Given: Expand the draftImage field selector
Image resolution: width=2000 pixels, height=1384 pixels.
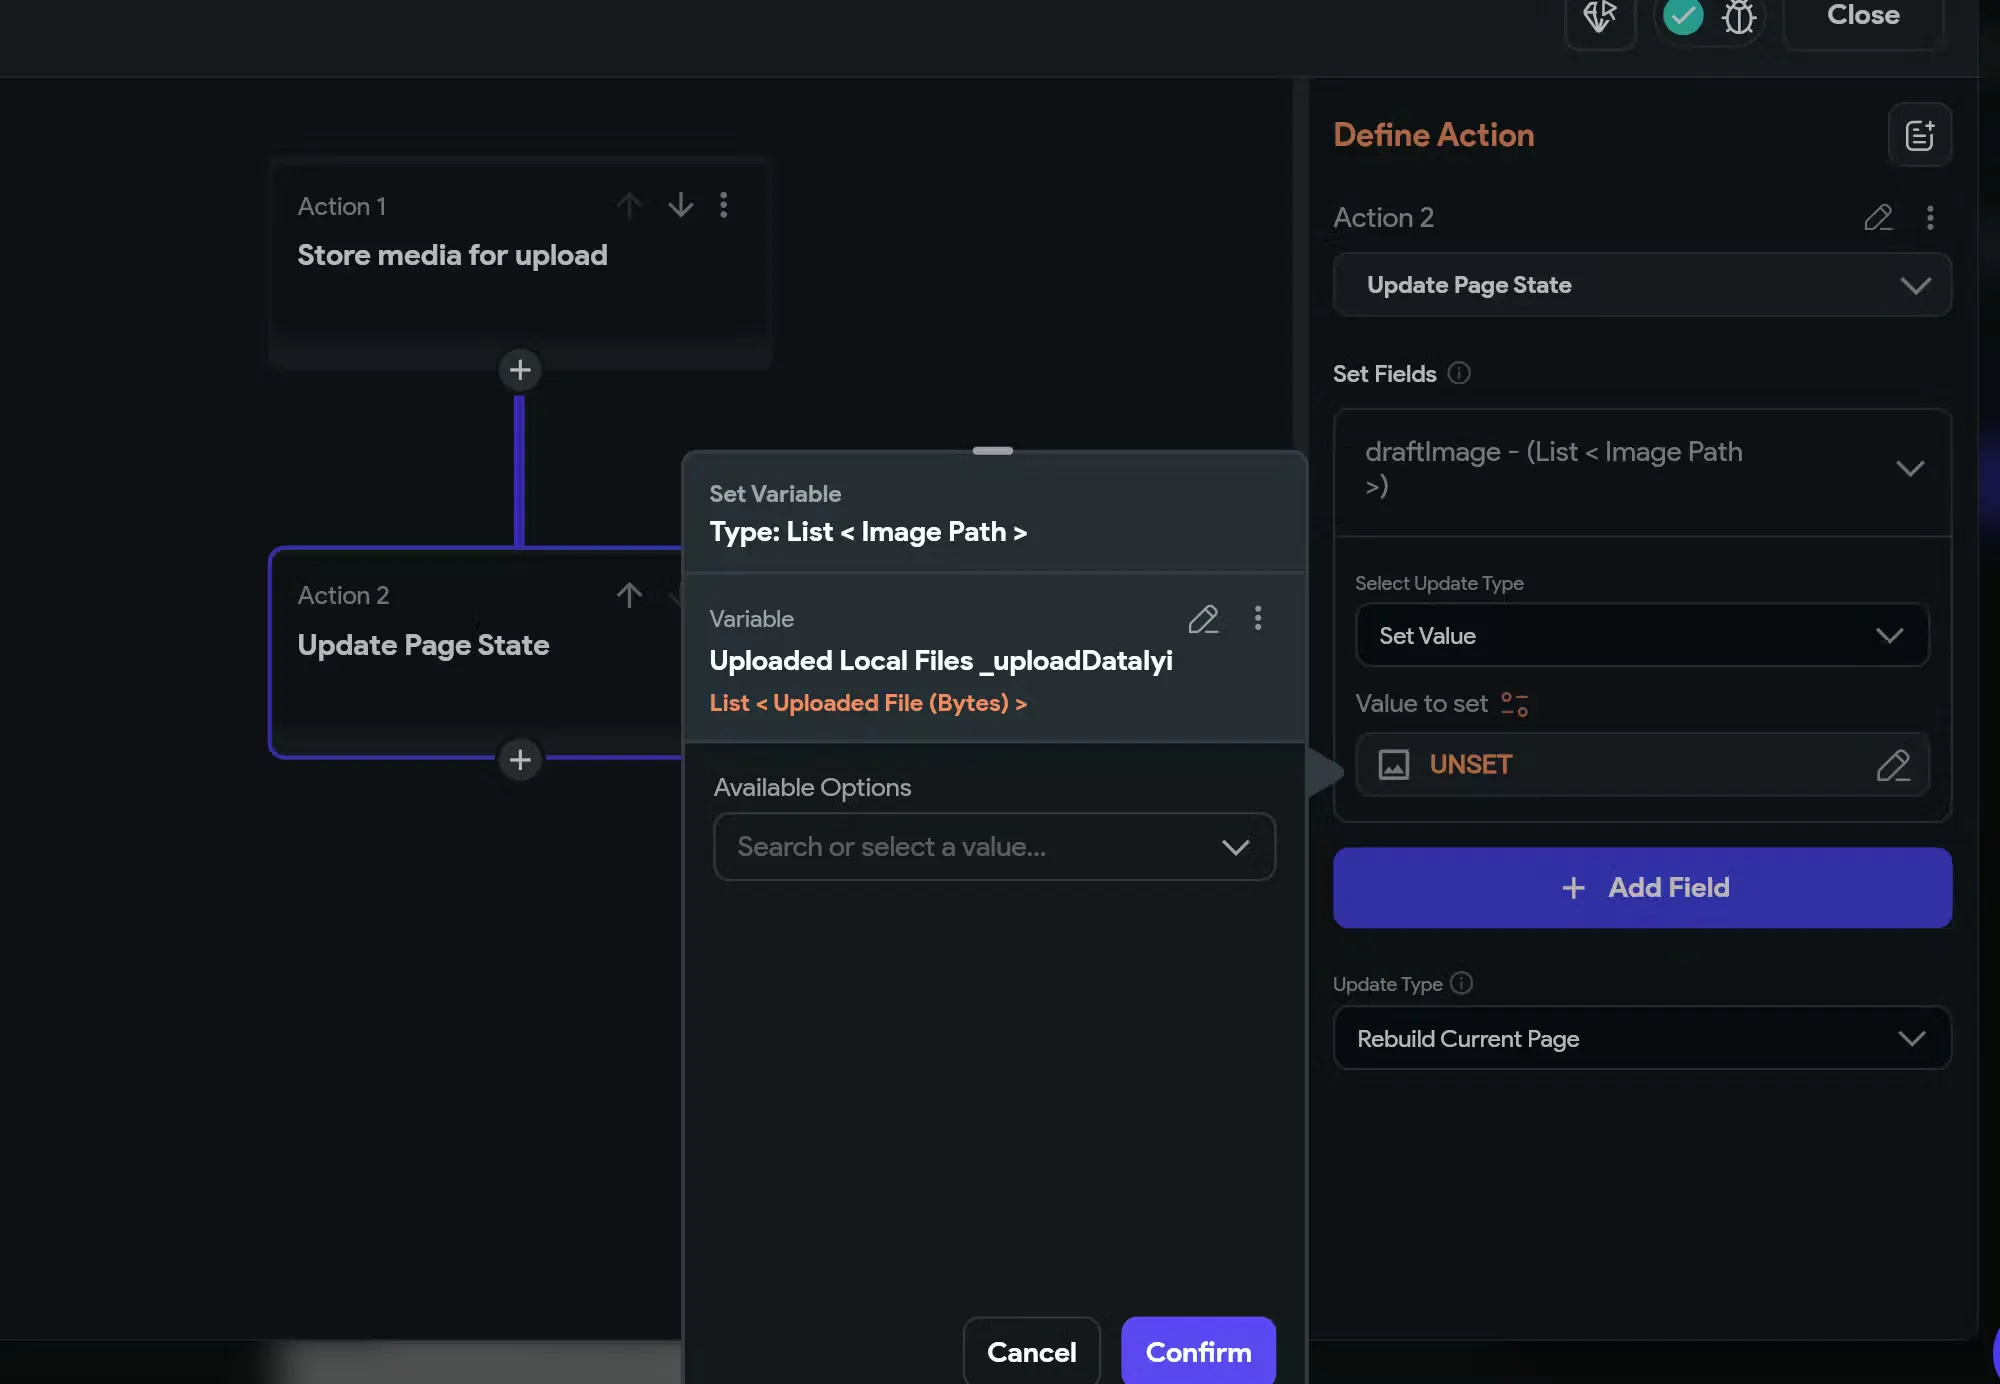Looking at the screenshot, I should [1642, 469].
